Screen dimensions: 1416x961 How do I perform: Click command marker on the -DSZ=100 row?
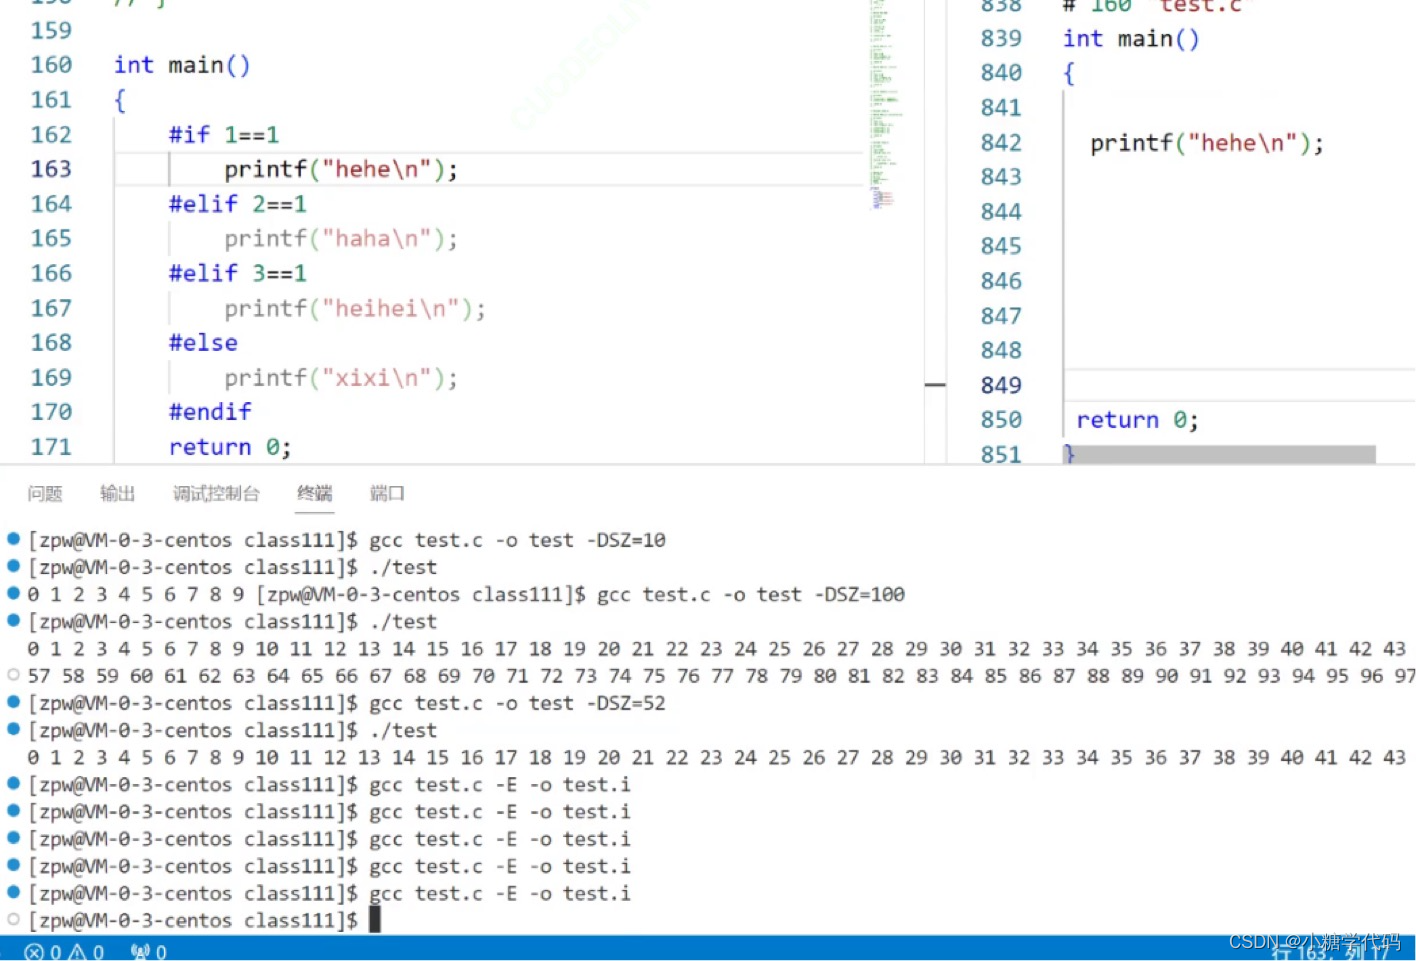point(14,593)
